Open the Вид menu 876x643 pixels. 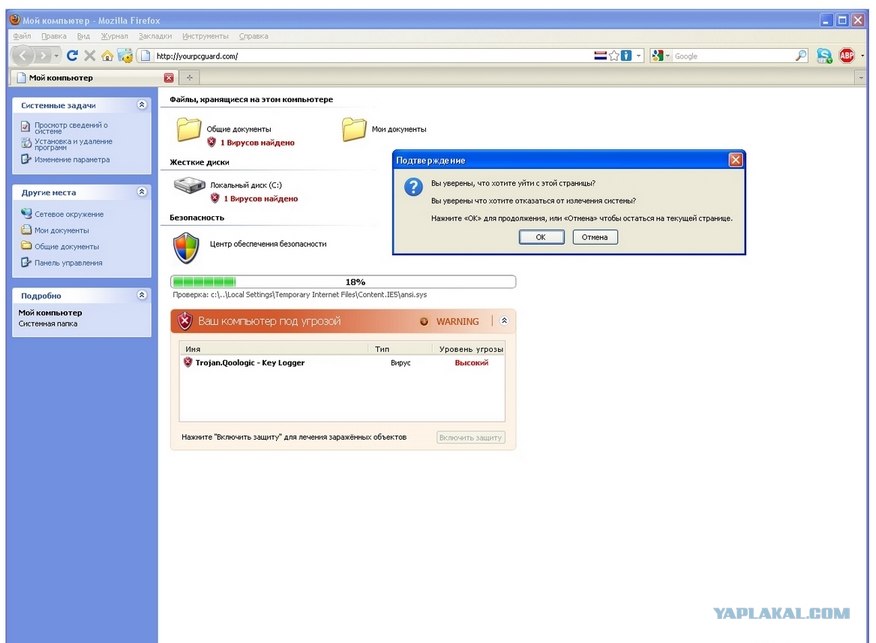(83, 36)
